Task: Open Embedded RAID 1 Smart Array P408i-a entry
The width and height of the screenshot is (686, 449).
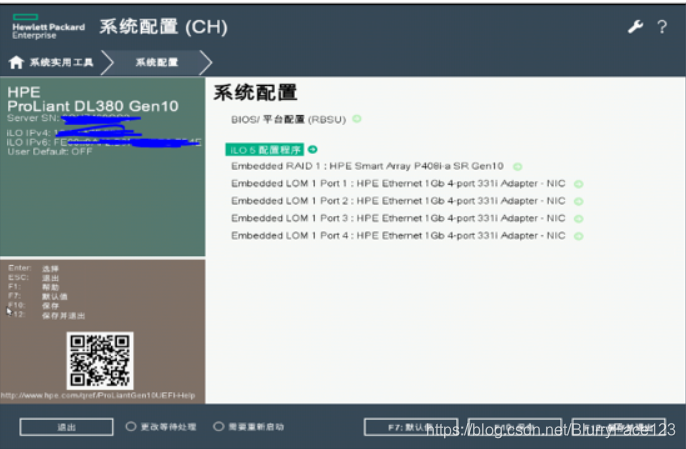Action: point(367,166)
